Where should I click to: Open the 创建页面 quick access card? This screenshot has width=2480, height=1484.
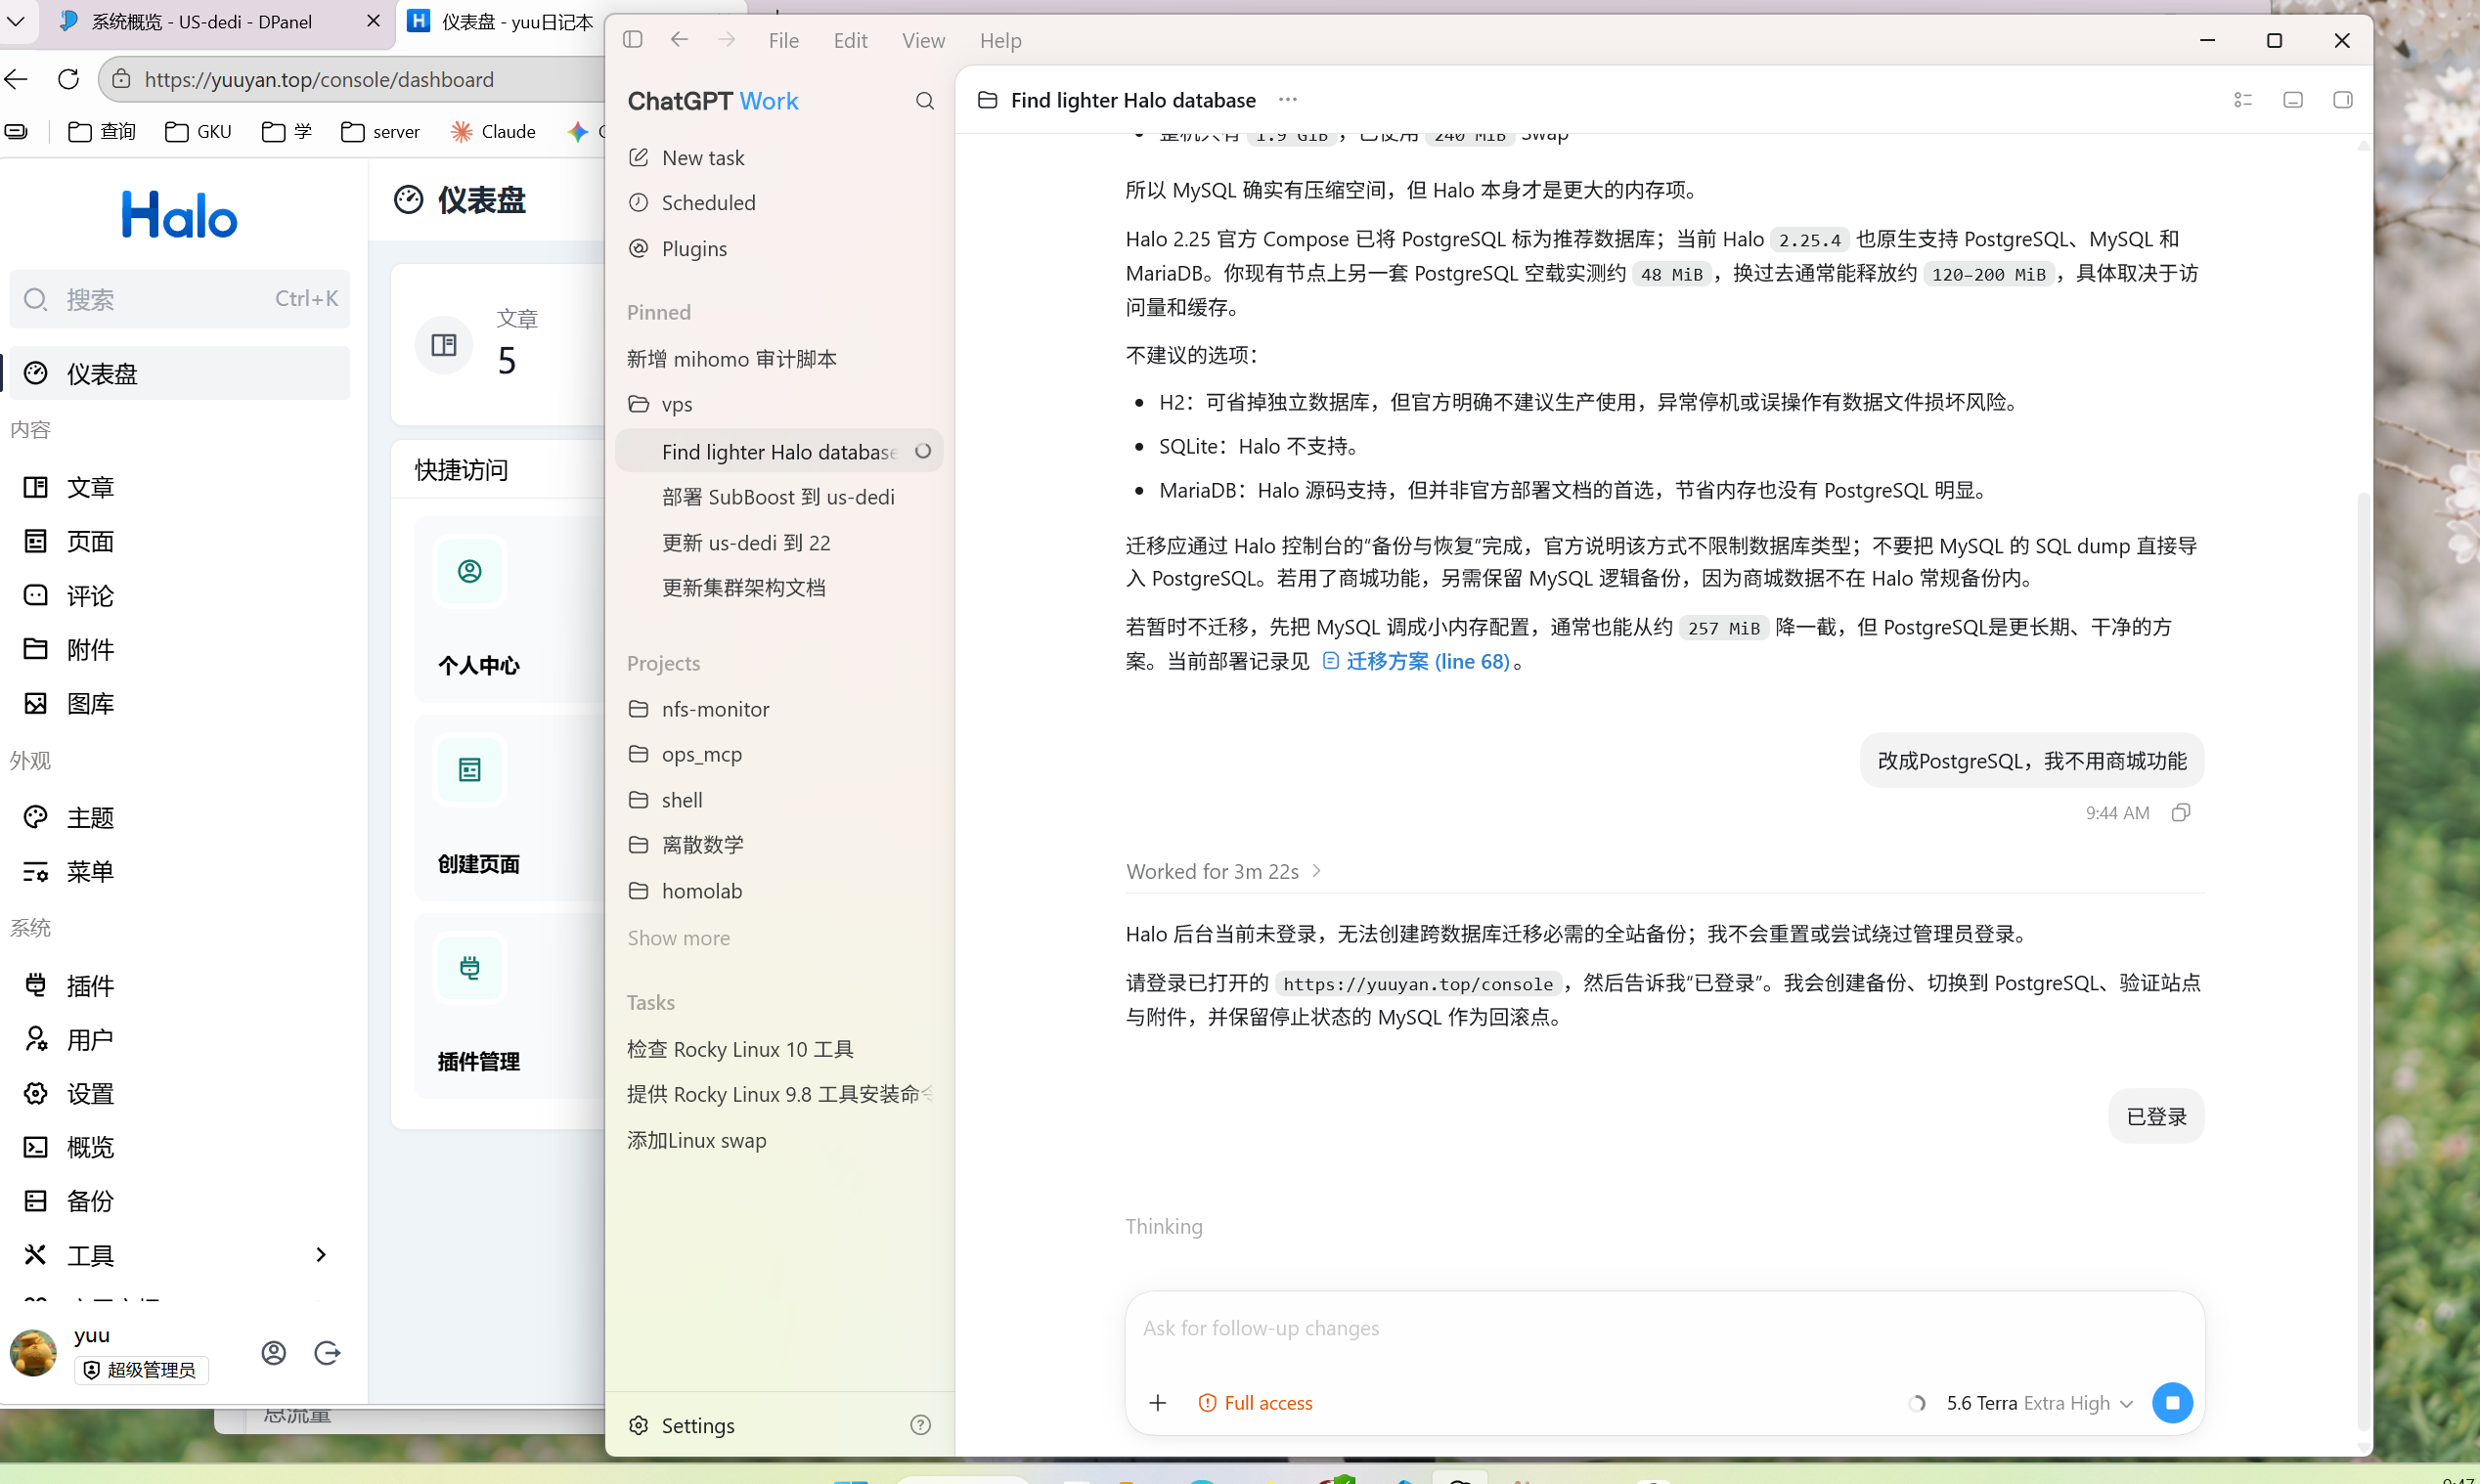[510, 807]
